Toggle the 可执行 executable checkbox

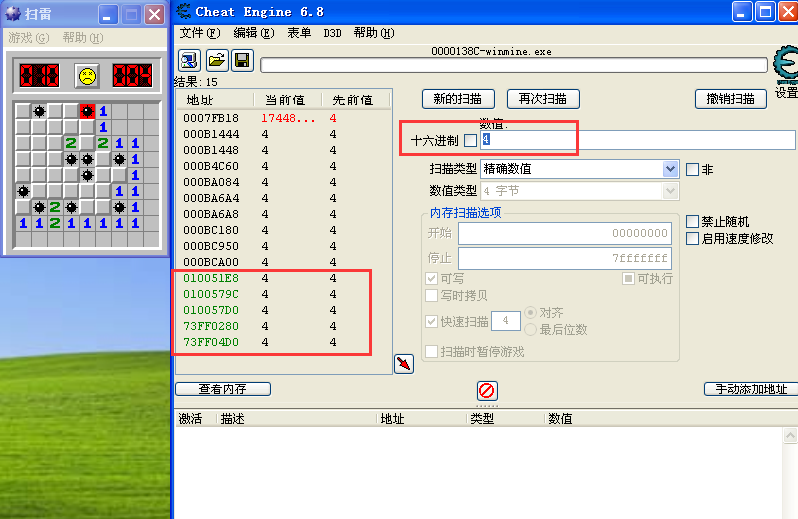(629, 278)
